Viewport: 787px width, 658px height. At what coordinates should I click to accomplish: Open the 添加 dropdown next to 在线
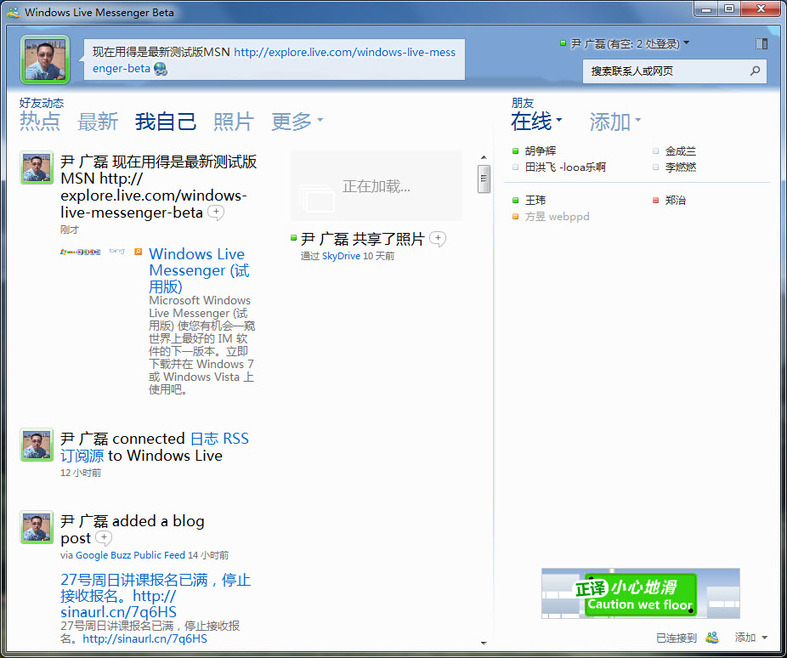click(615, 121)
